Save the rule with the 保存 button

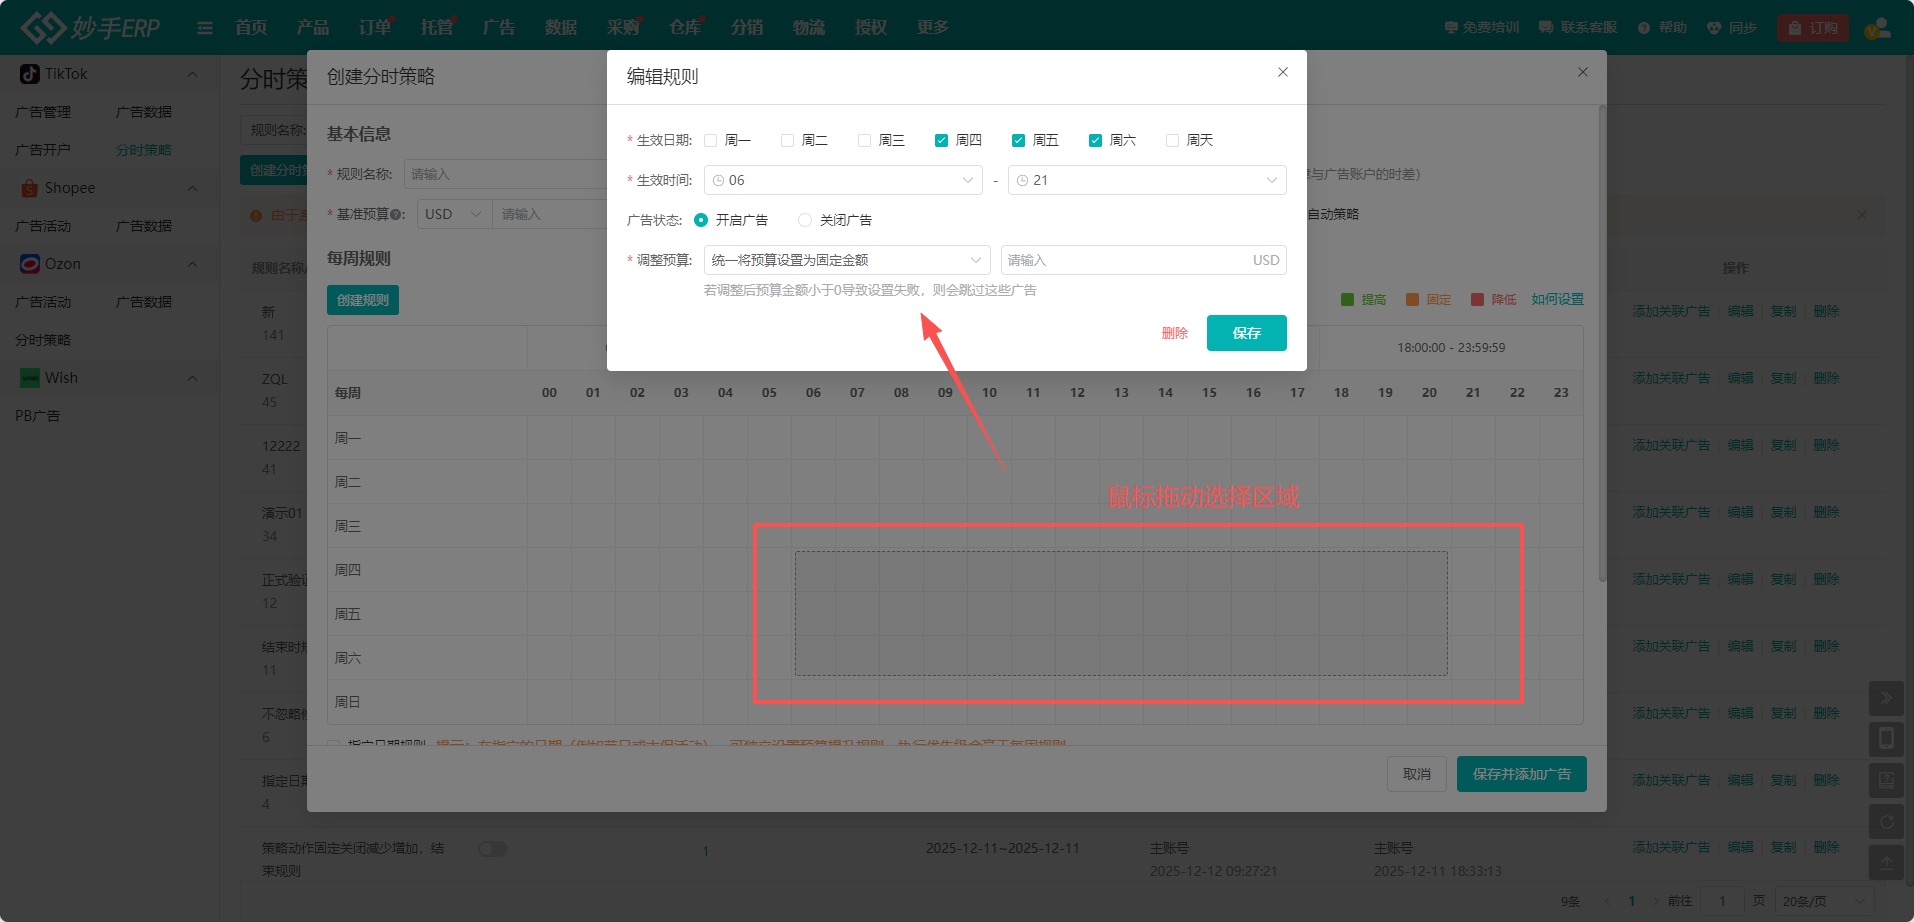(x=1247, y=333)
